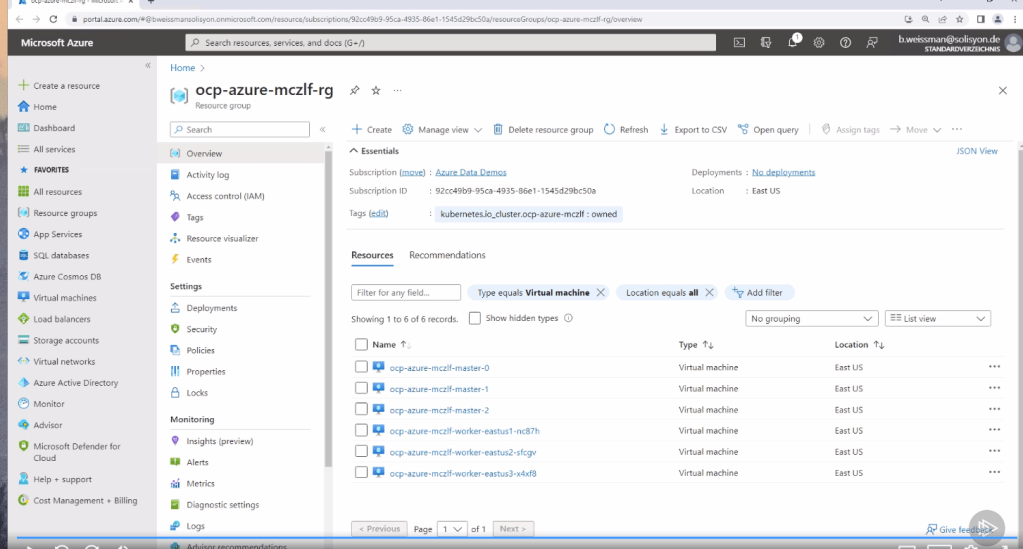1023x549 pixels.
Task: Add resource group to favorites star
Action: (376, 90)
